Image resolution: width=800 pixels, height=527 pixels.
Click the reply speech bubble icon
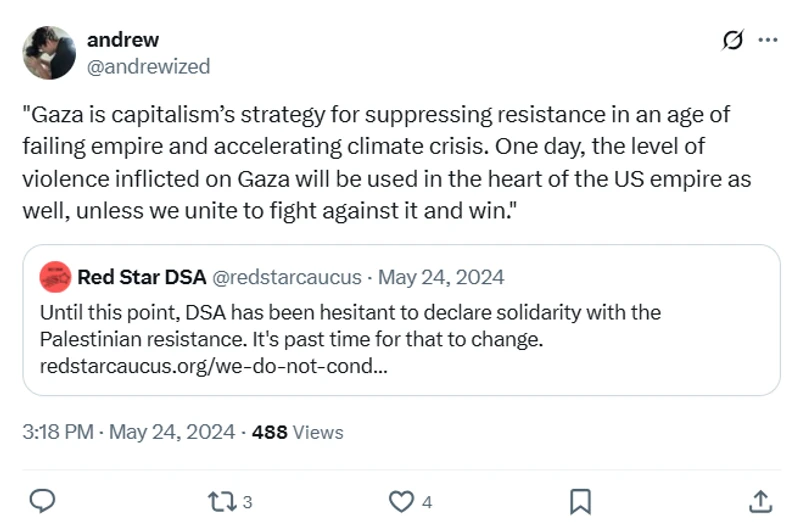42,500
